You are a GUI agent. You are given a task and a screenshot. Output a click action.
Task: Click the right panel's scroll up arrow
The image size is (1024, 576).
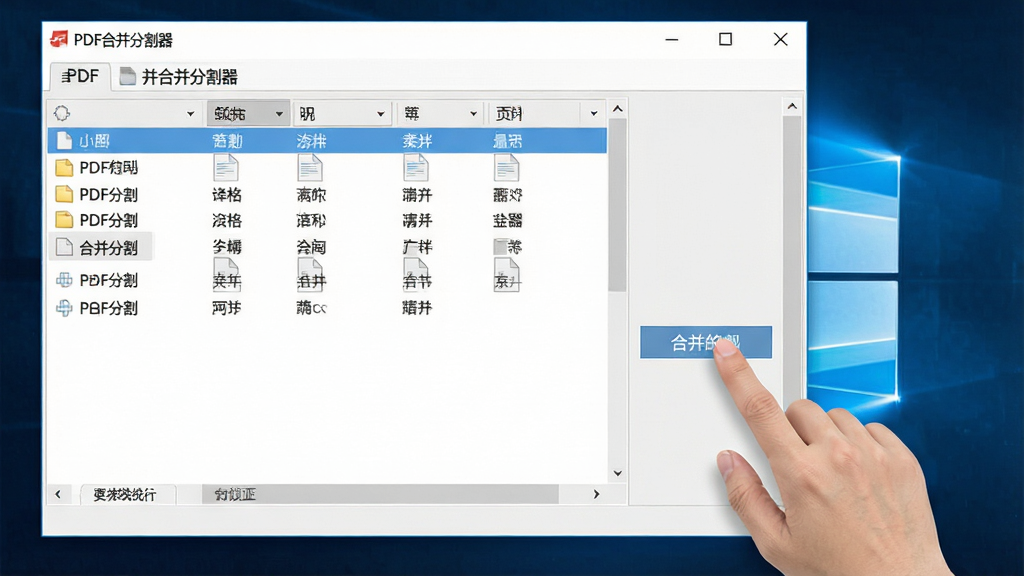click(x=792, y=106)
